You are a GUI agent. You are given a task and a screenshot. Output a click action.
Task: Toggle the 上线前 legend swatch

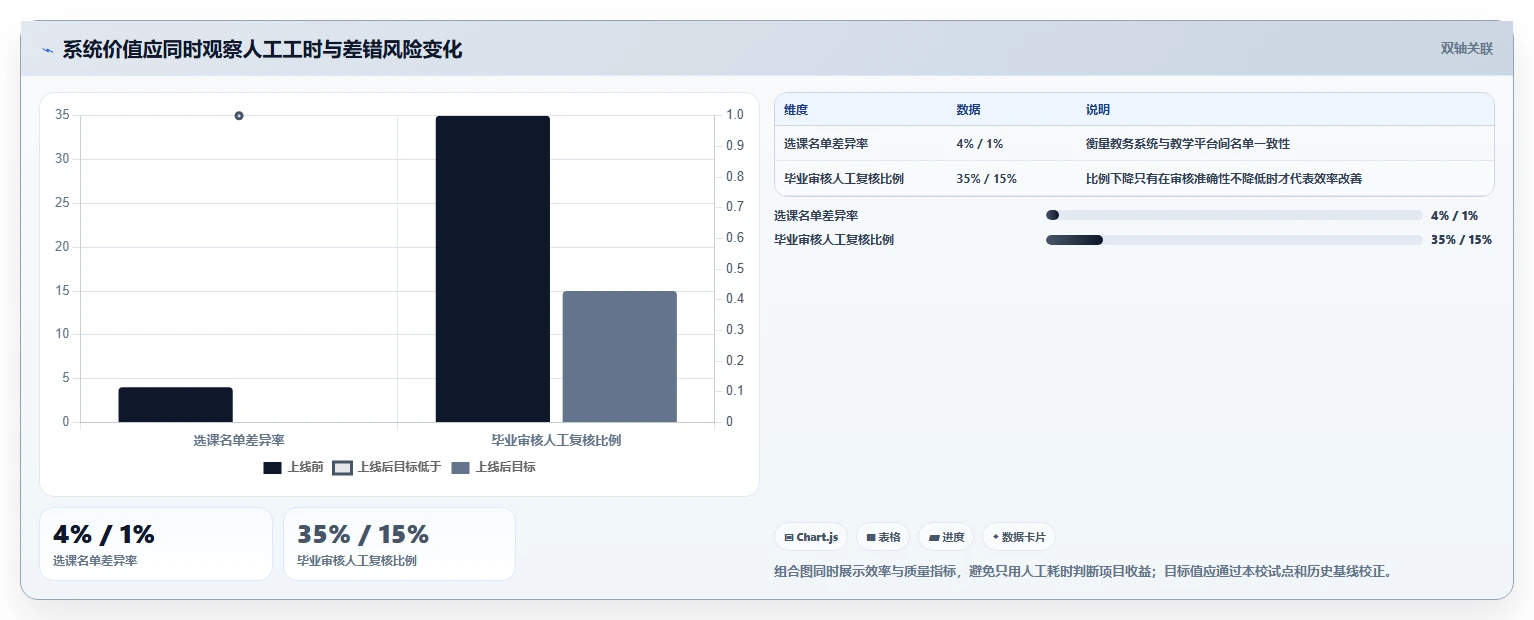pos(272,467)
